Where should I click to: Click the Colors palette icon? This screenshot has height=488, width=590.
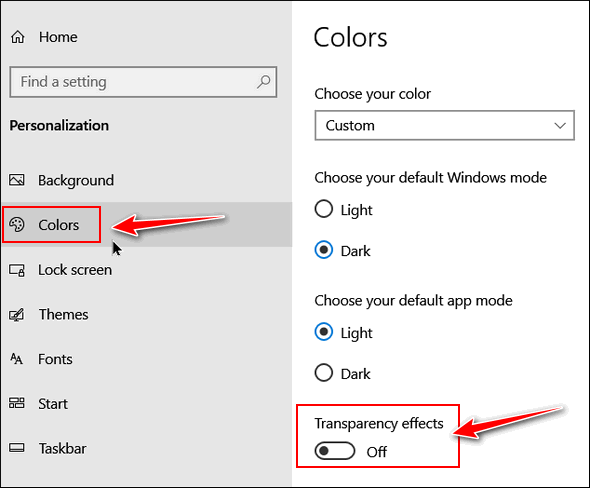[x=17, y=225]
